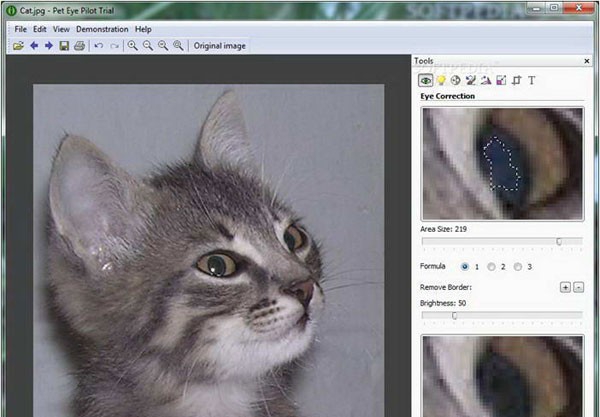The width and height of the screenshot is (600, 417).
Task: Zoom out with the minus magnifier icon
Action: coord(148,46)
